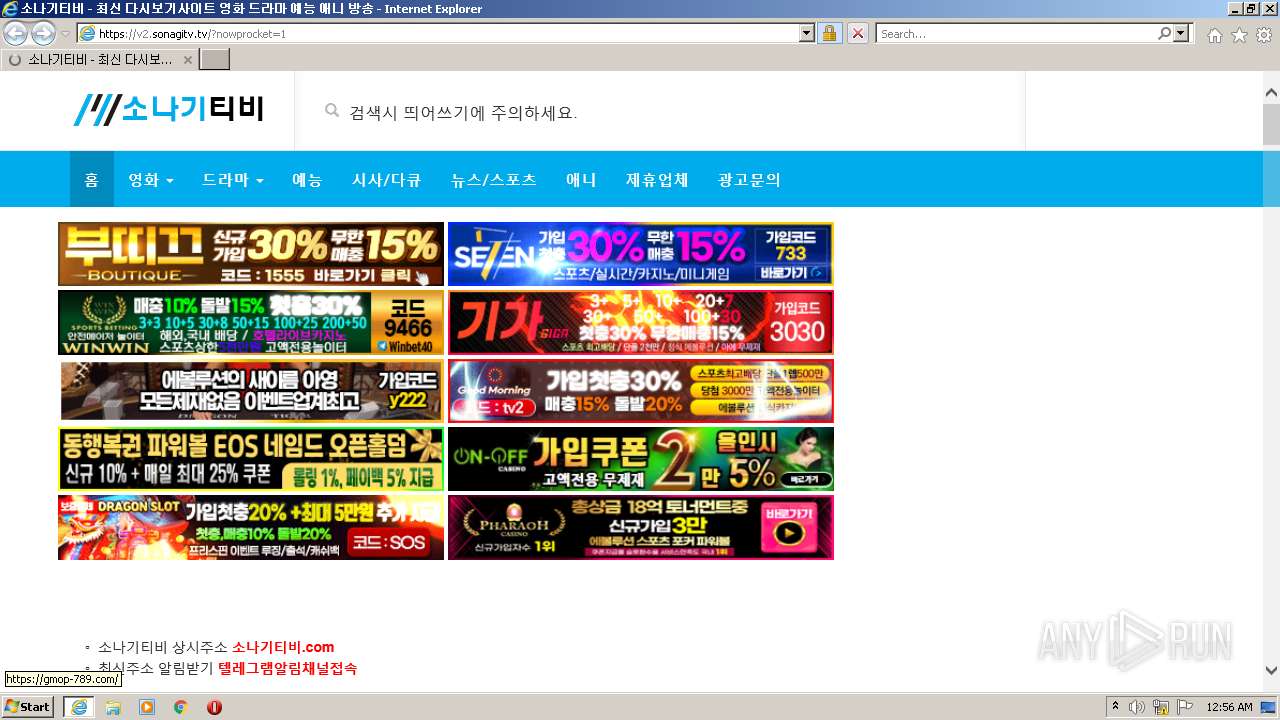Screen dimensions: 1280x720
Task: Switch to the 소나기티비 browser tab
Action: pyautogui.click(x=100, y=60)
